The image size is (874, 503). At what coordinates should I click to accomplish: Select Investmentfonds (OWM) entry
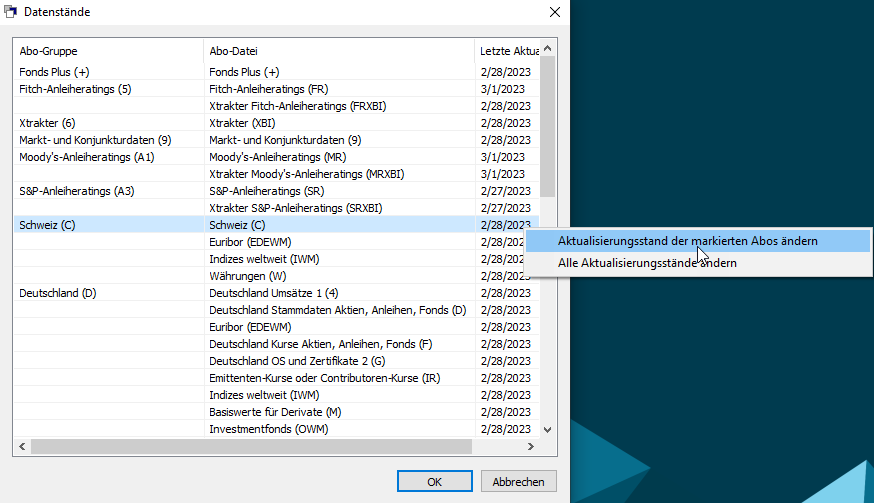click(268, 429)
